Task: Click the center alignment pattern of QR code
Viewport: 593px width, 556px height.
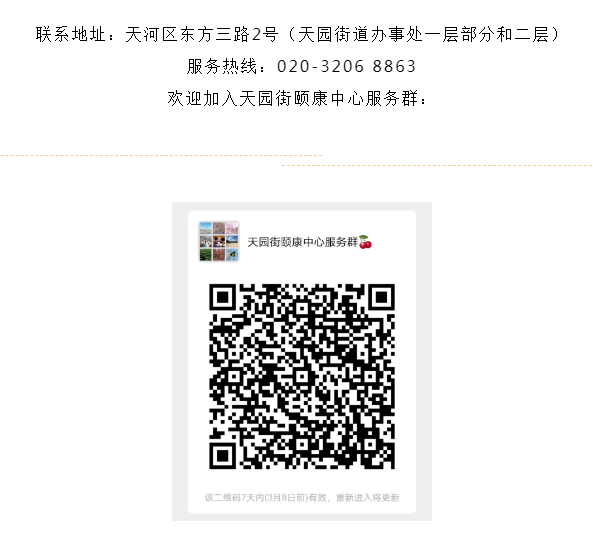Action: pyautogui.click(x=302, y=376)
